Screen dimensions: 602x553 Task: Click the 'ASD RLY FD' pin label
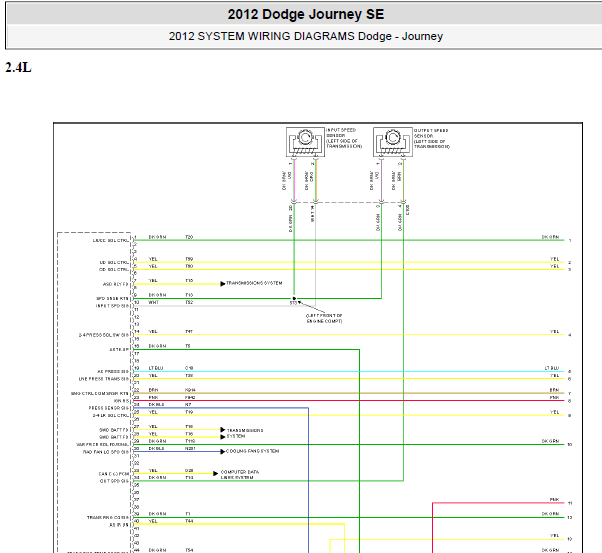(116, 285)
